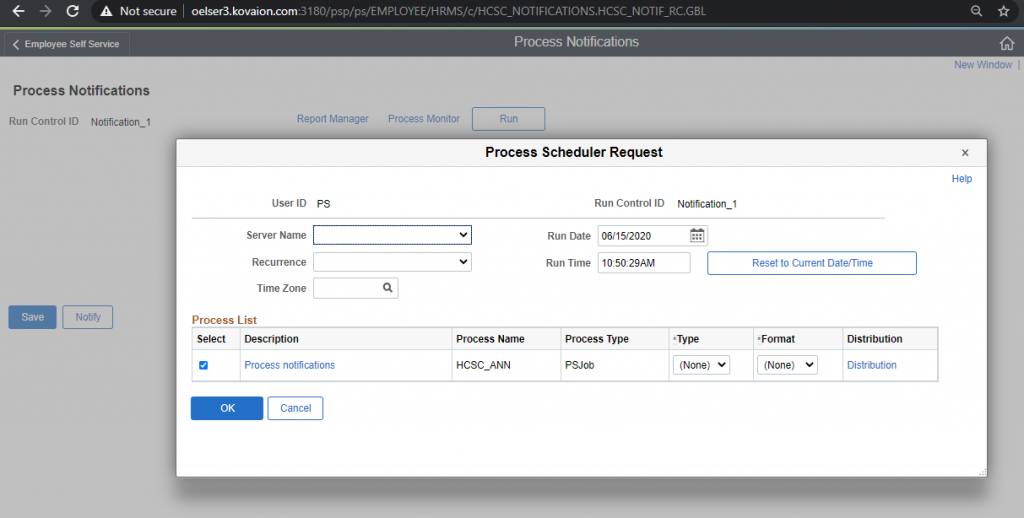Click the browser forward arrow
1024x518 pixels.
point(45,11)
